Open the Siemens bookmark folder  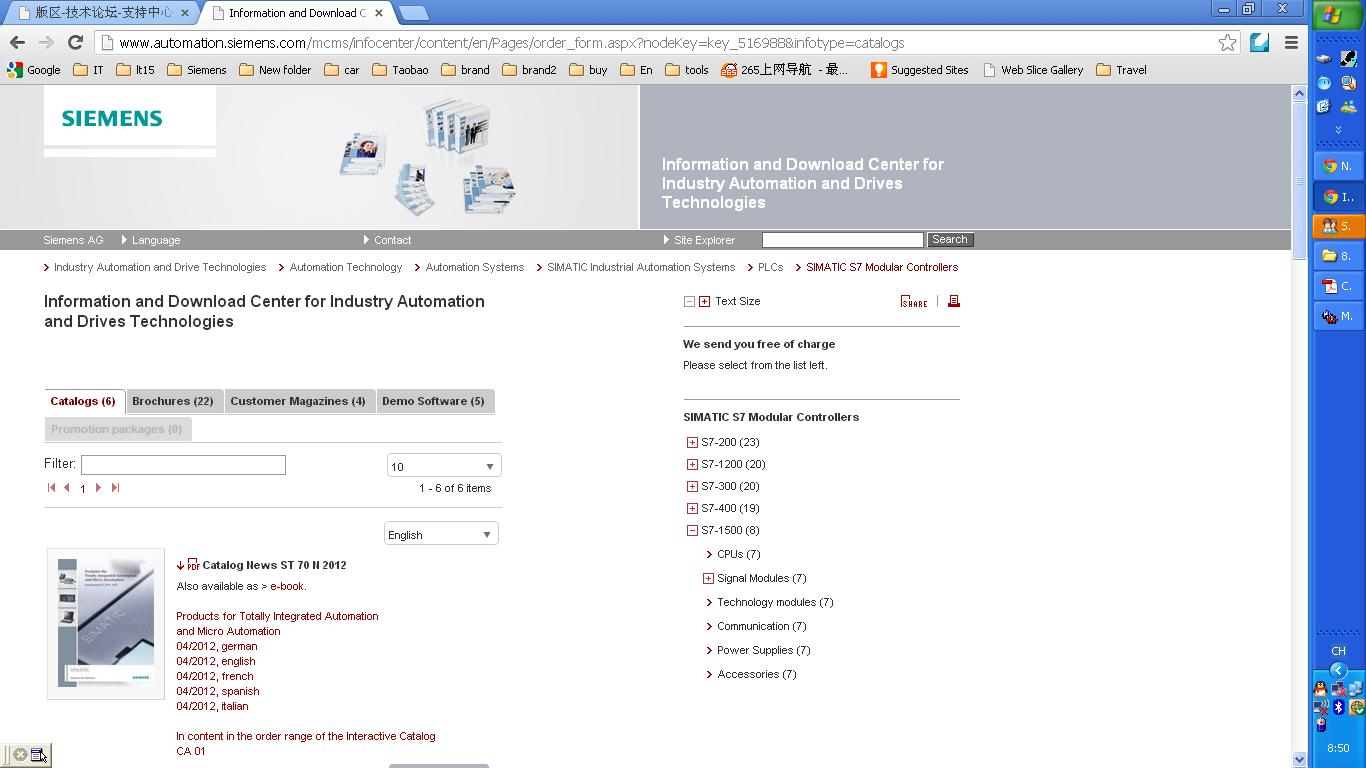pyautogui.click(x=197, y=70)
